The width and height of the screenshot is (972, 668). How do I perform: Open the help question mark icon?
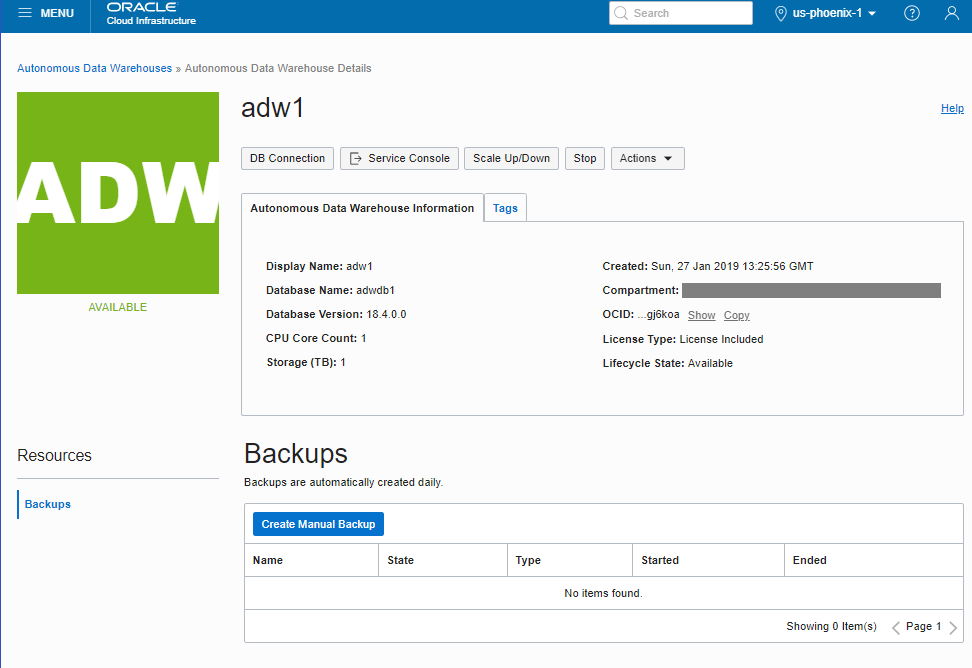[912, 13]
